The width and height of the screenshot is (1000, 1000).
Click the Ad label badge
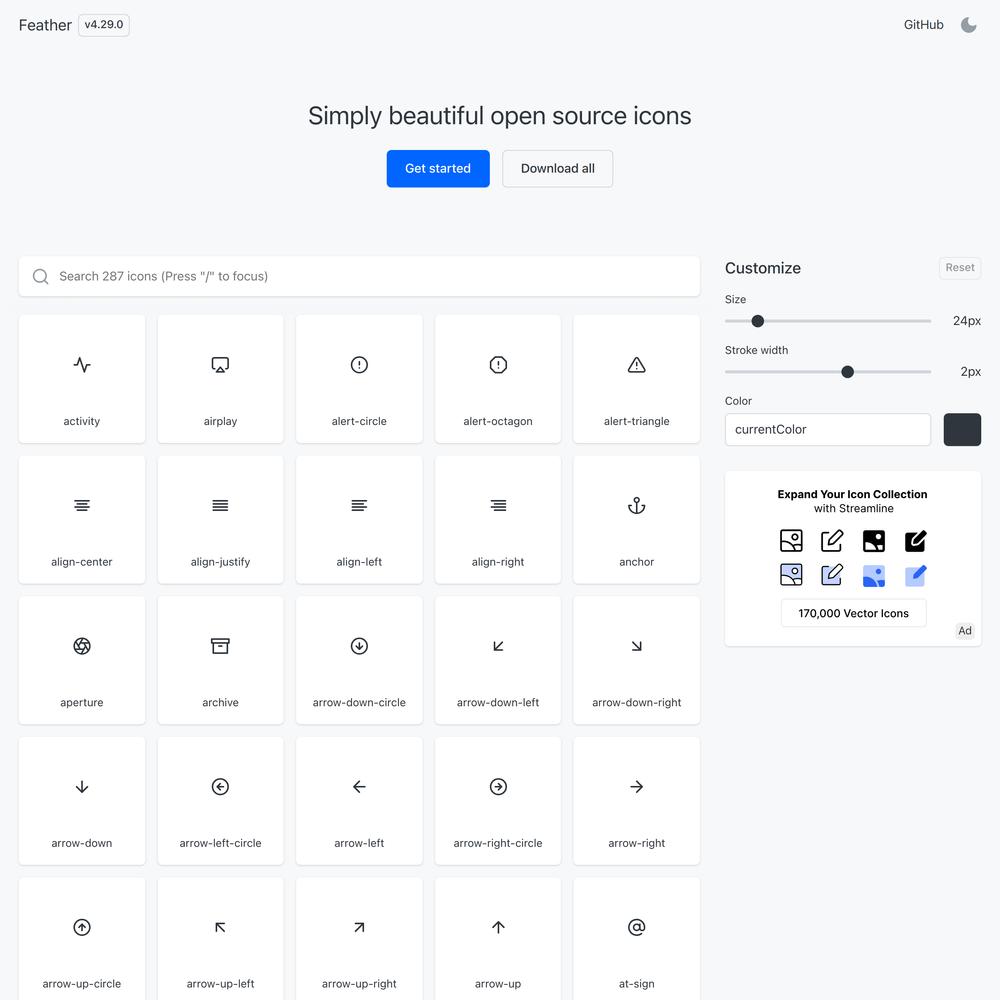964,630
